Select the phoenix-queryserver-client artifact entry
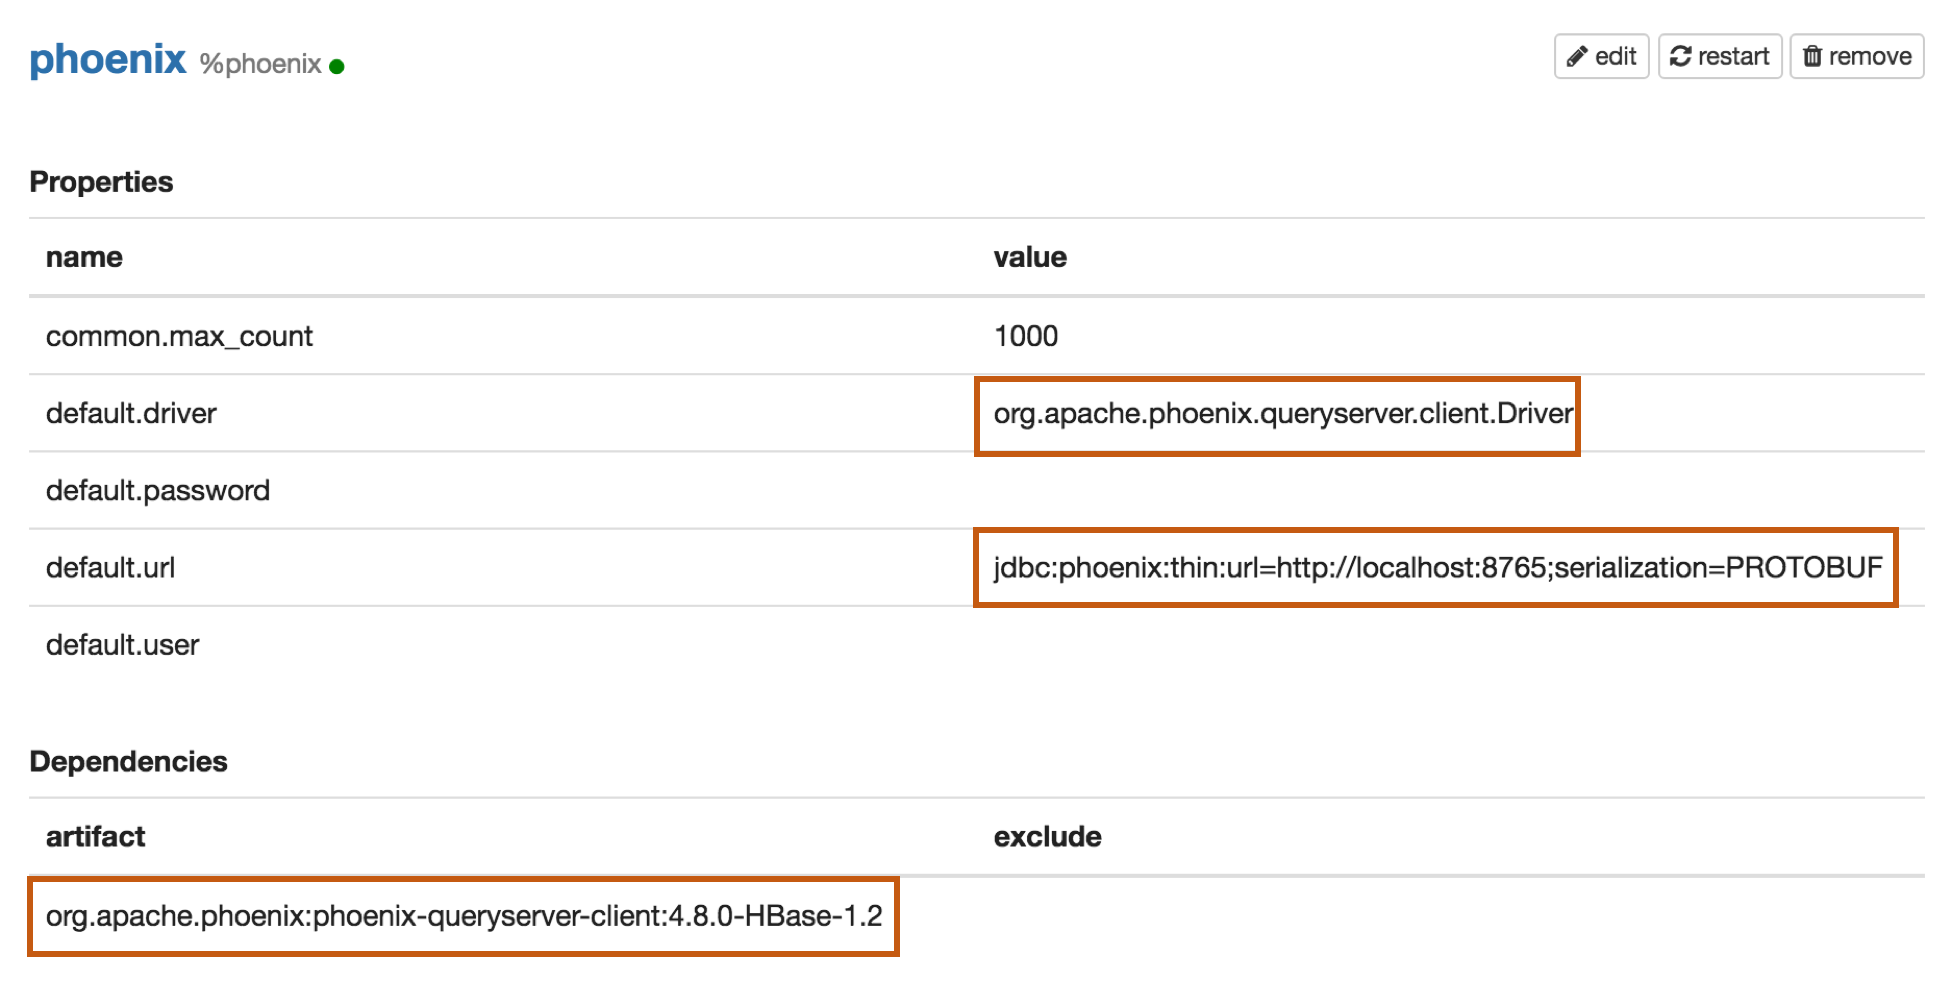This screenshot has width=1952, height=1005. (464, 916)
